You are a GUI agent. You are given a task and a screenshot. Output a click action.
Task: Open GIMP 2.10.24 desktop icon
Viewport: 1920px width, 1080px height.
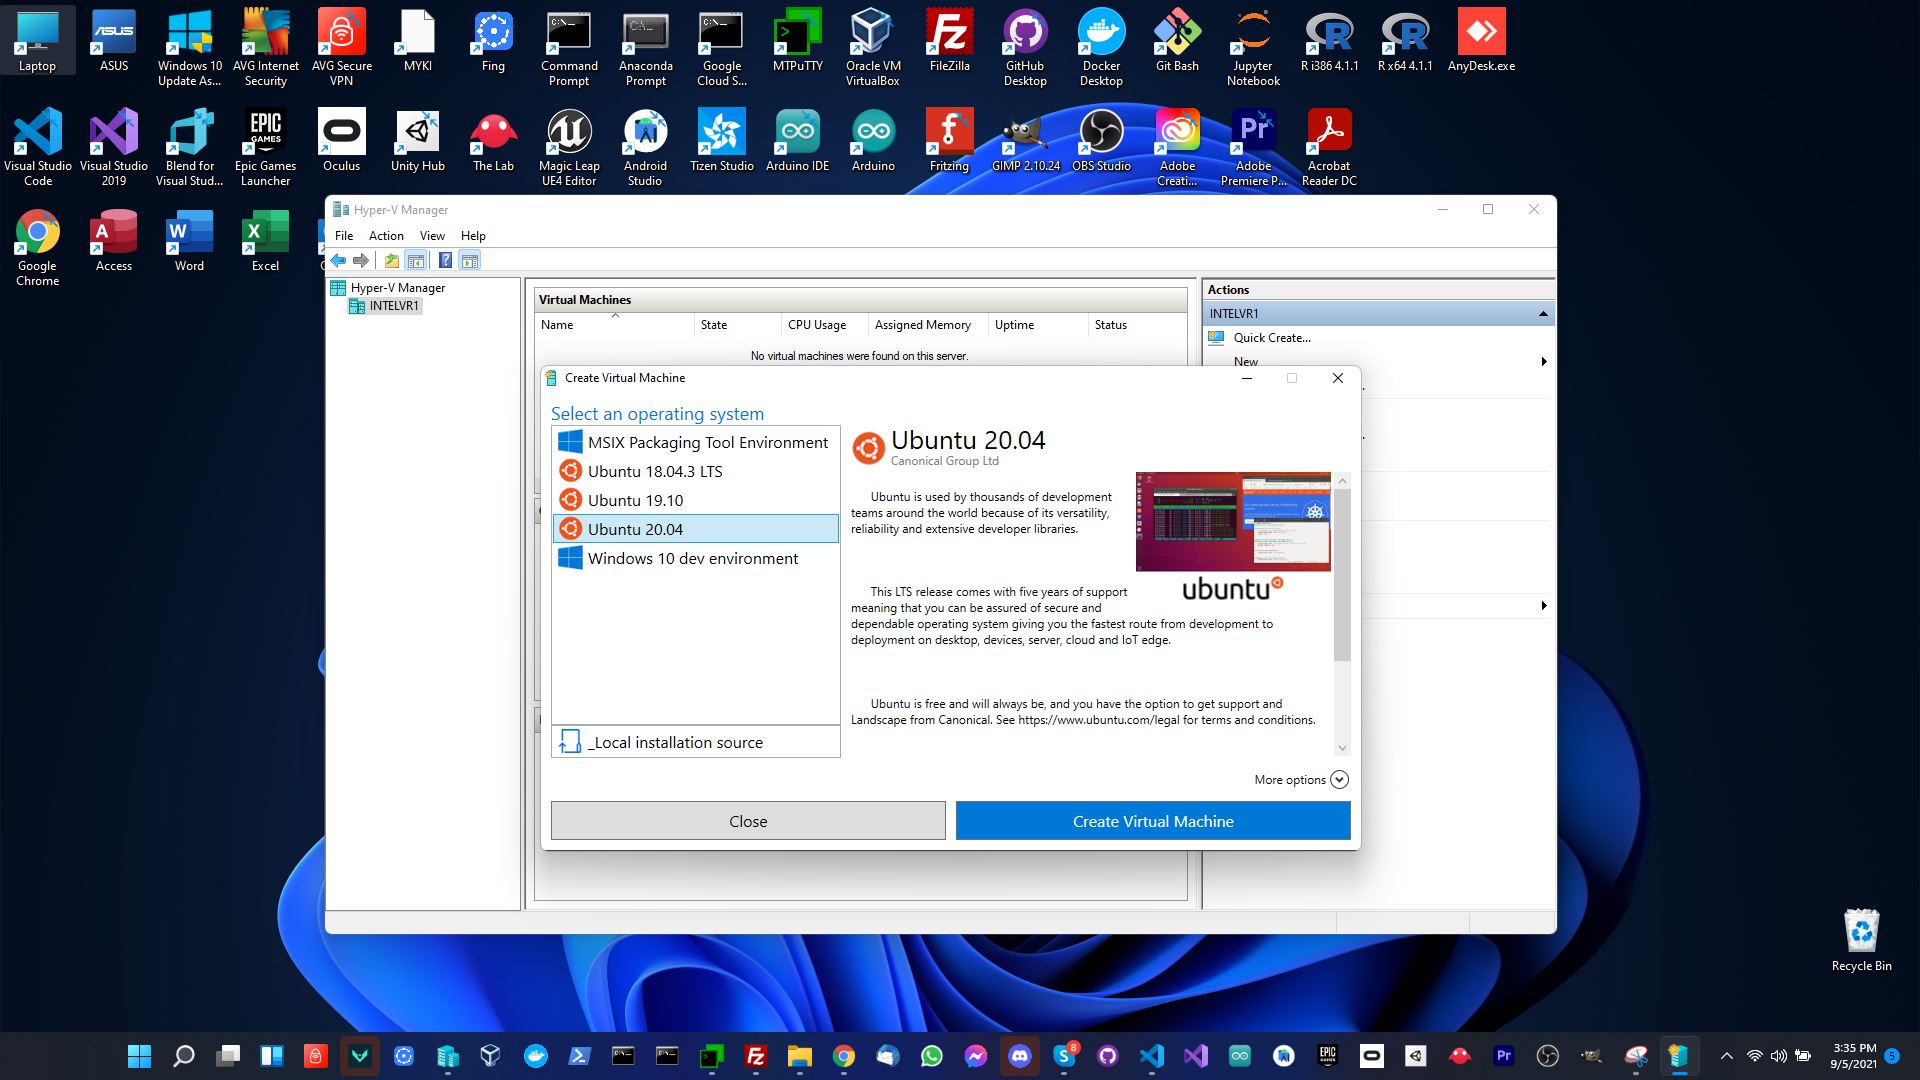pyautogui.click(x=1025, y=141)
